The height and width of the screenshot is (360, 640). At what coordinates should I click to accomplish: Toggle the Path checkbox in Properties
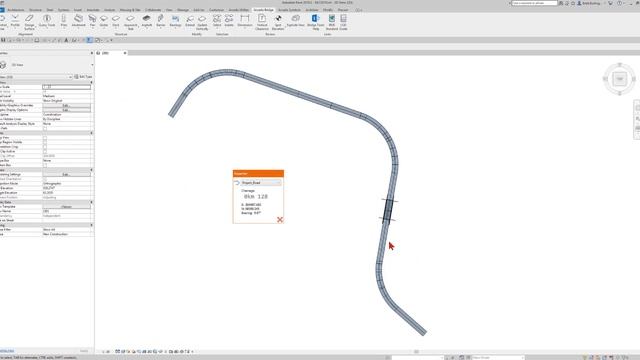45,128
